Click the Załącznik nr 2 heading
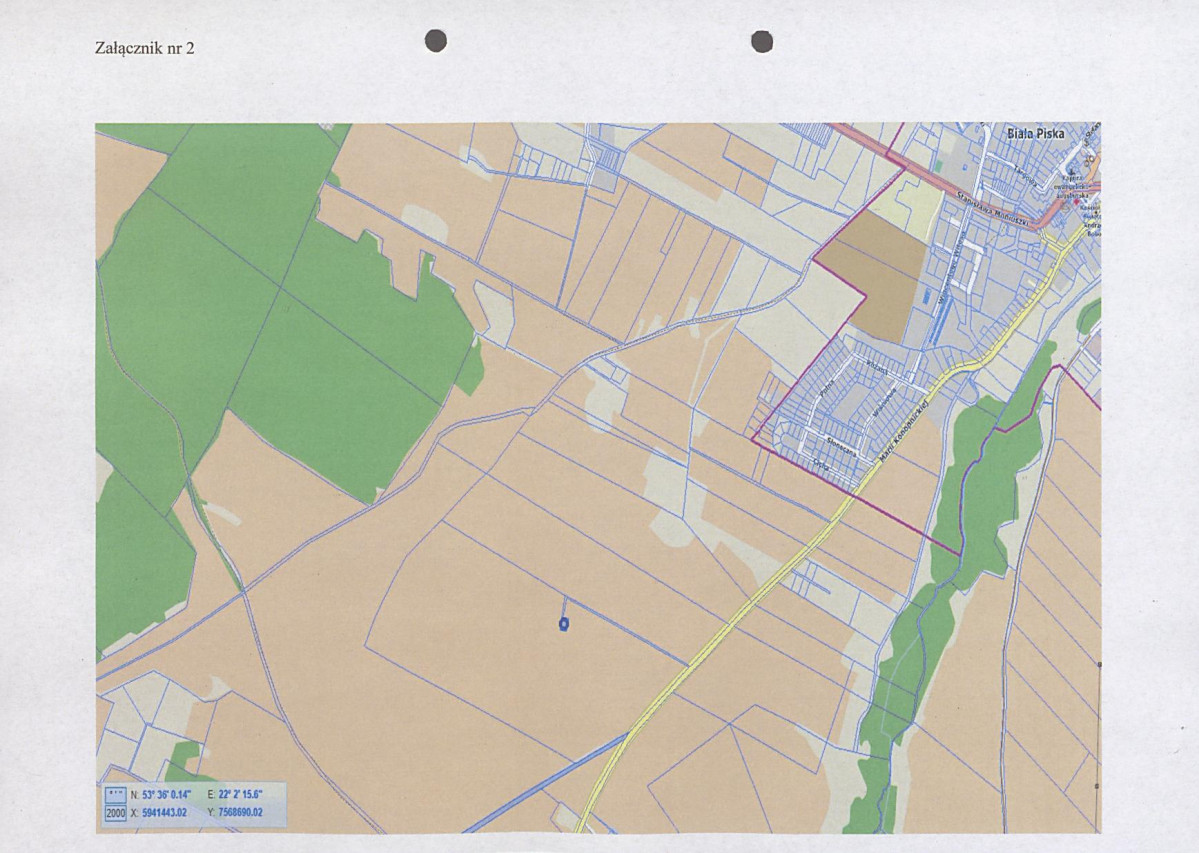This screenshot has width=1199, height=853. pyautogui.click(x=145, y=47)
